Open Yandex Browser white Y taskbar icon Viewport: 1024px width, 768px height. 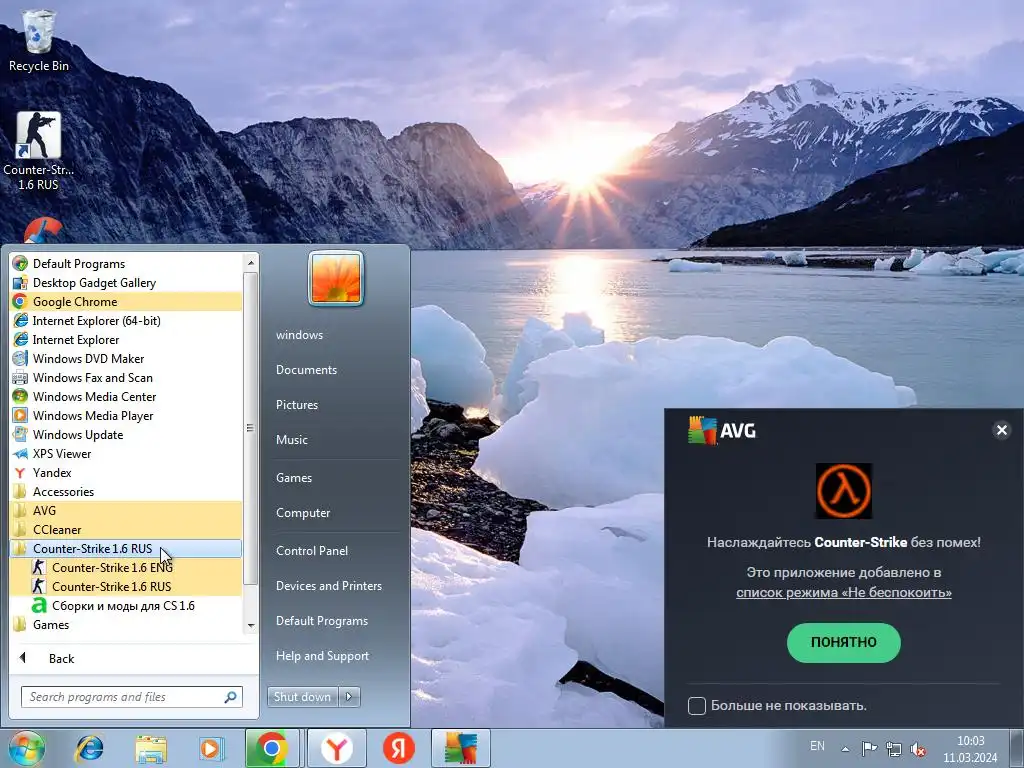[x=336, y=748]
